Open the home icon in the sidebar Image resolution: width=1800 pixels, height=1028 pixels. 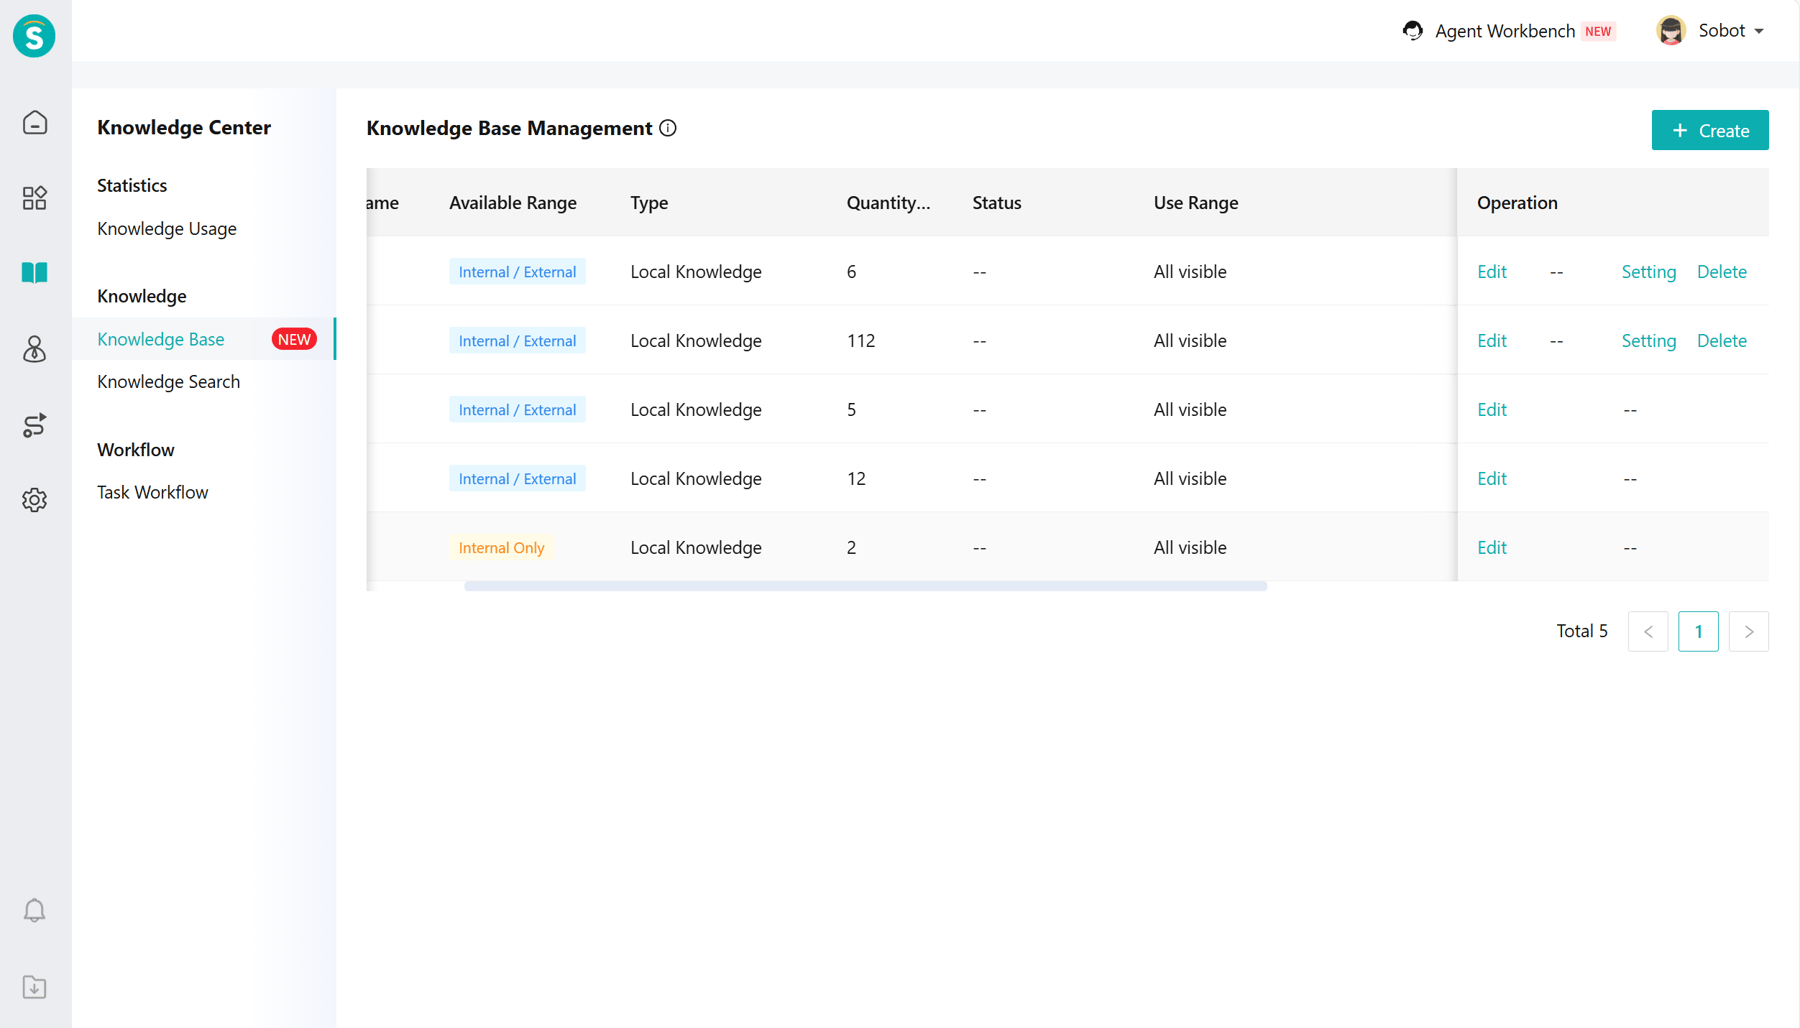tap(35, 123)
